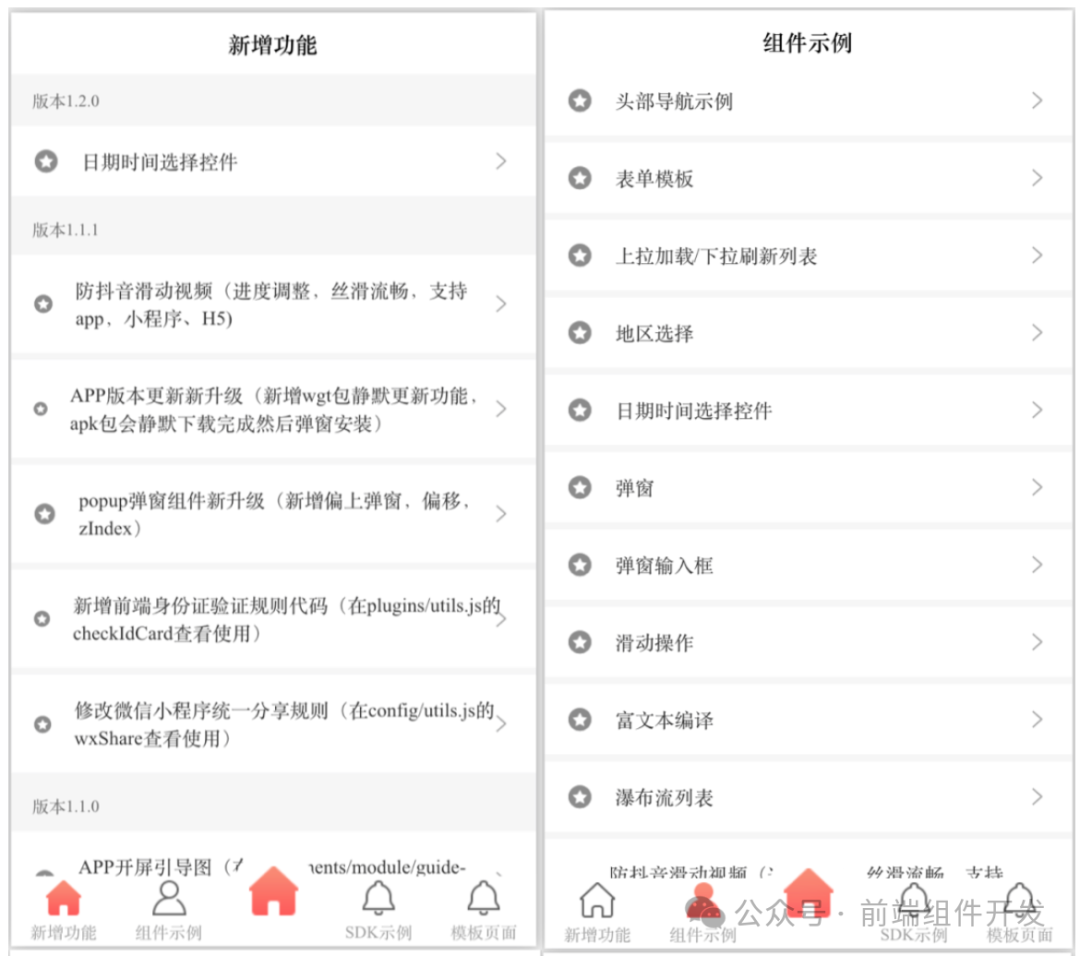Click star icon beside 修改微信小程序统一分享规则 item

click(x=43, y=724)
